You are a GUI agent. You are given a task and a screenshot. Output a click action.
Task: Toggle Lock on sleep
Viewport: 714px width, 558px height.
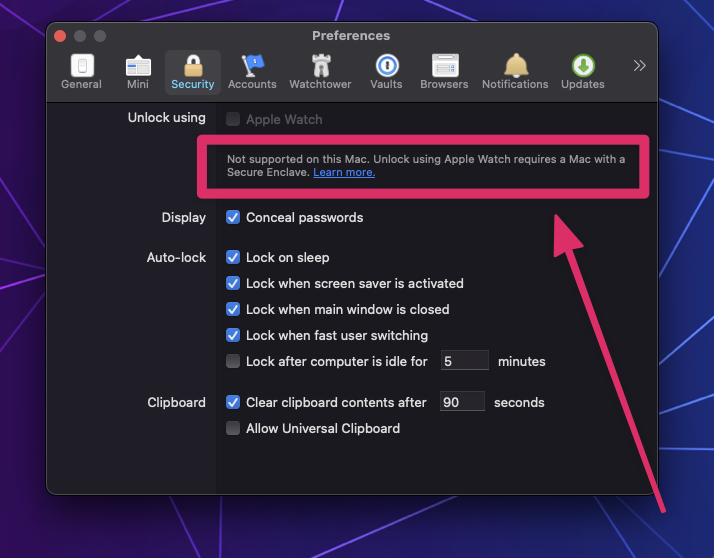(233, 258)
